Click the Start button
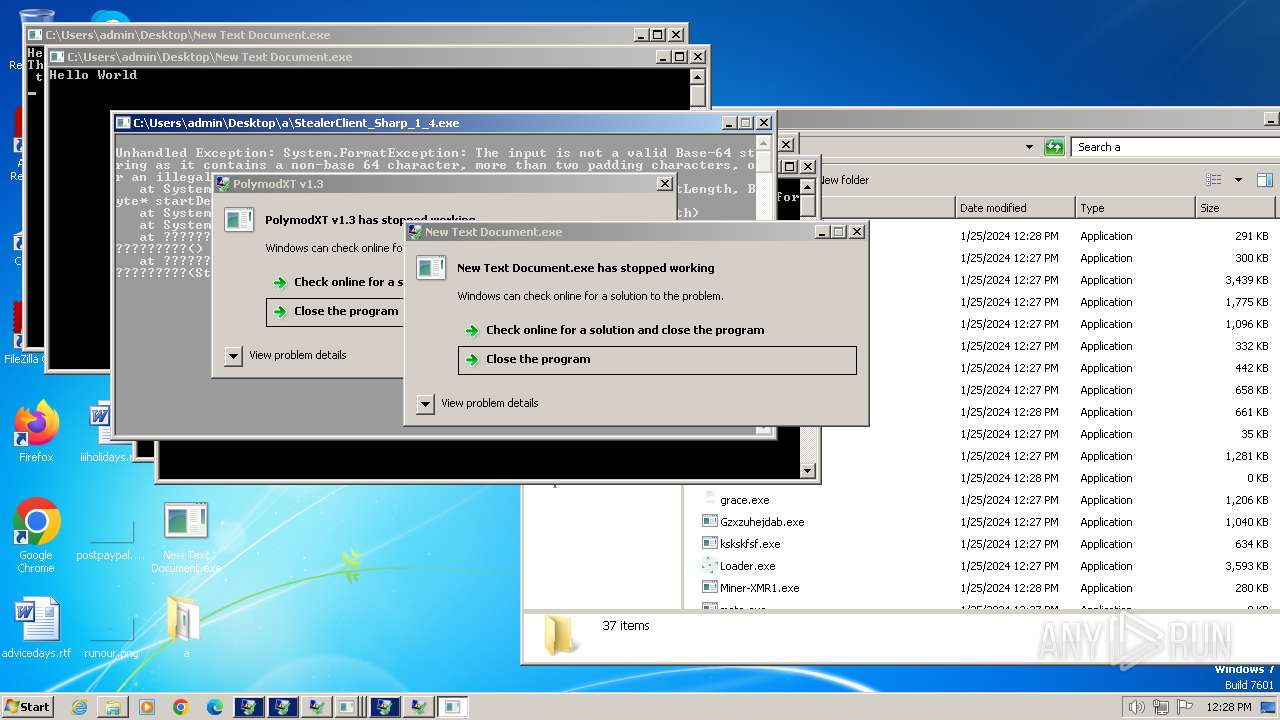This screenshot has width=1280, height=720. coord(27,707)
